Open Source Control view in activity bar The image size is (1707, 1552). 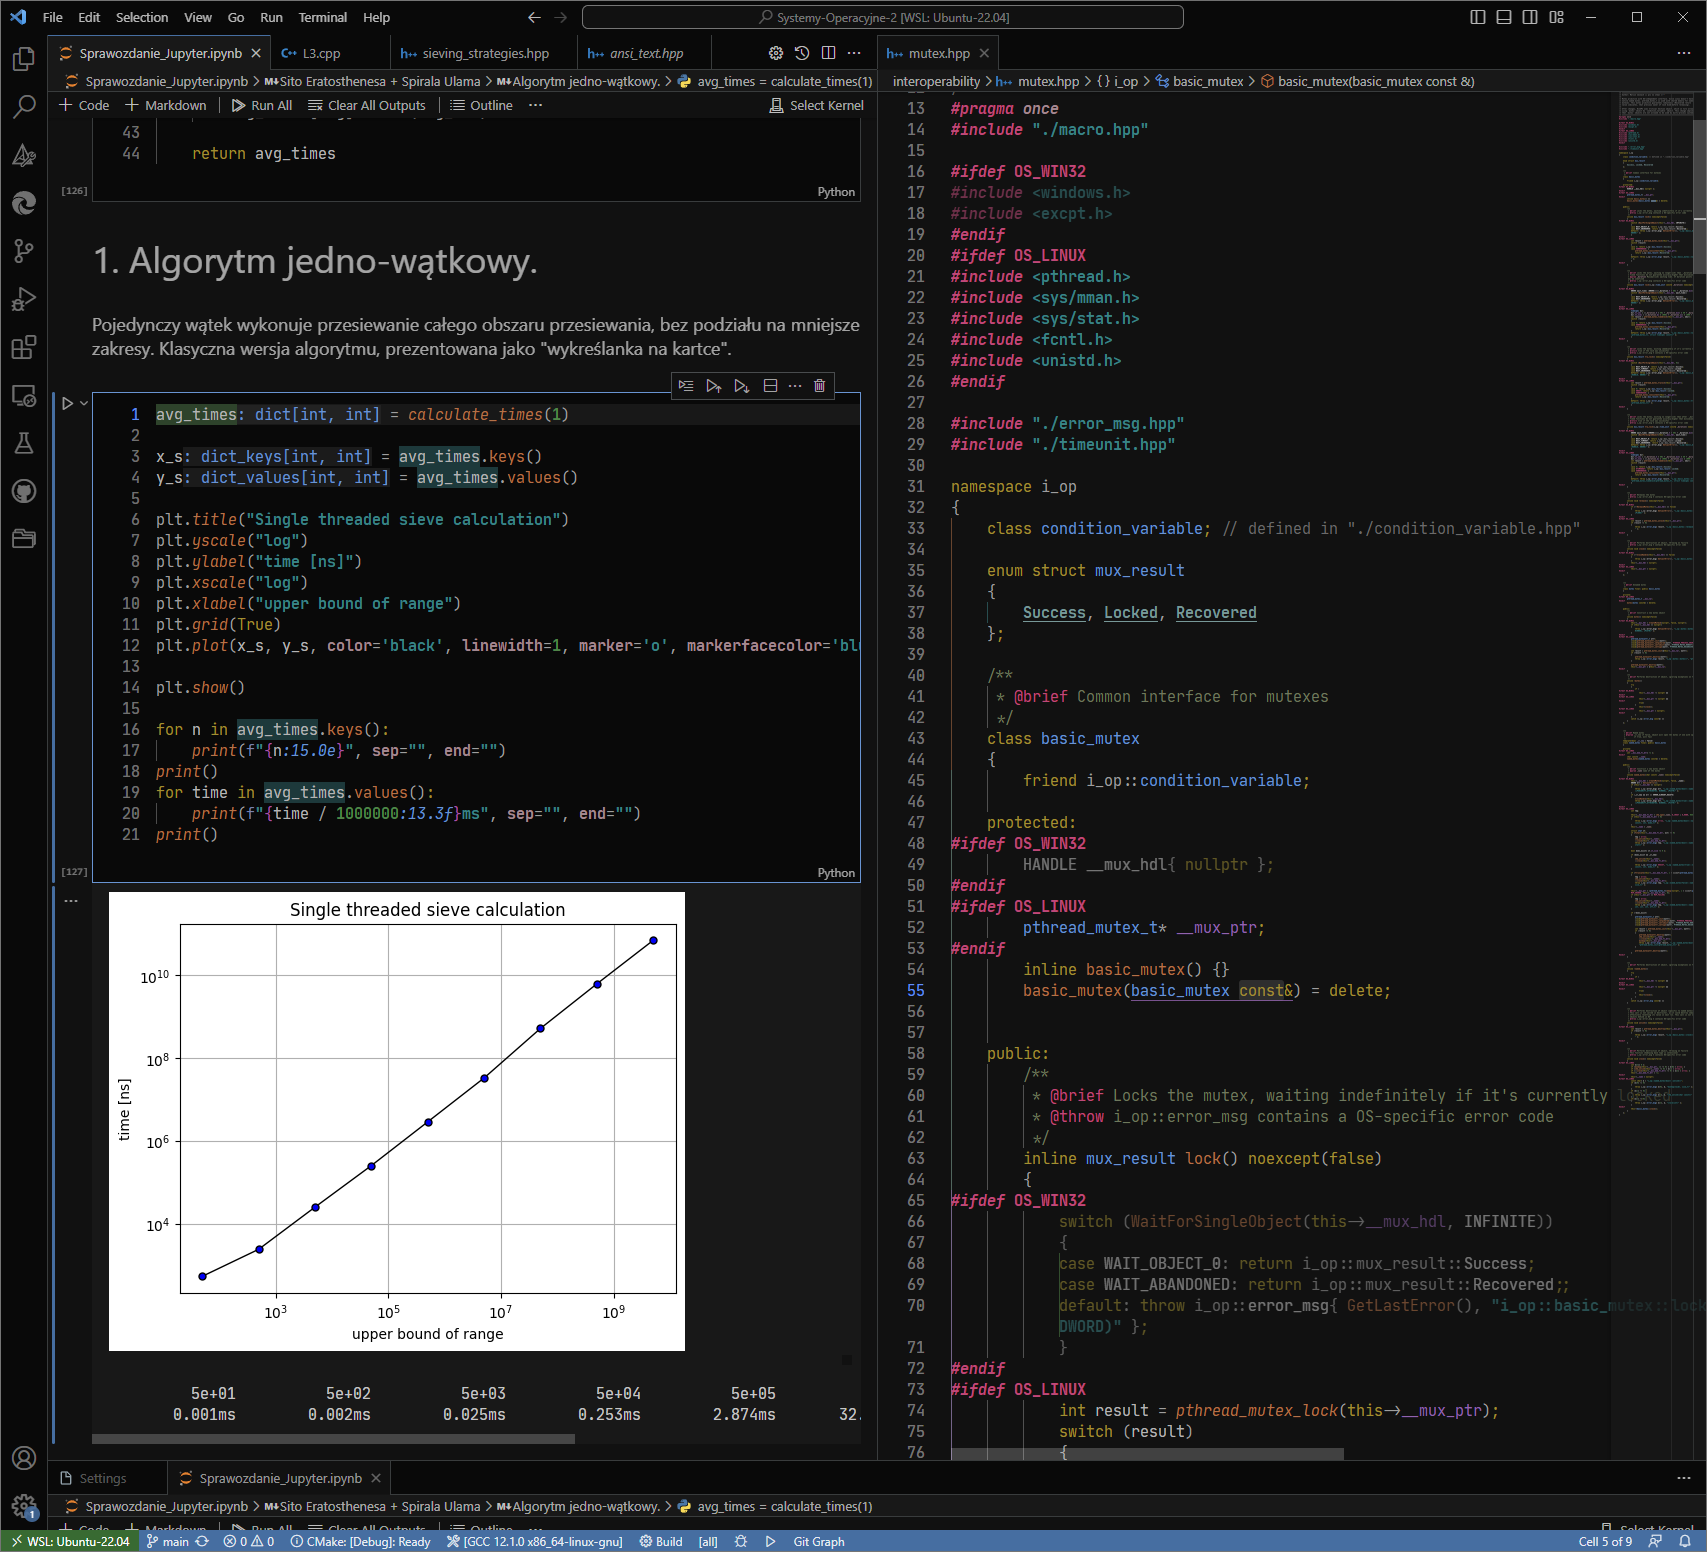[24, 251]
